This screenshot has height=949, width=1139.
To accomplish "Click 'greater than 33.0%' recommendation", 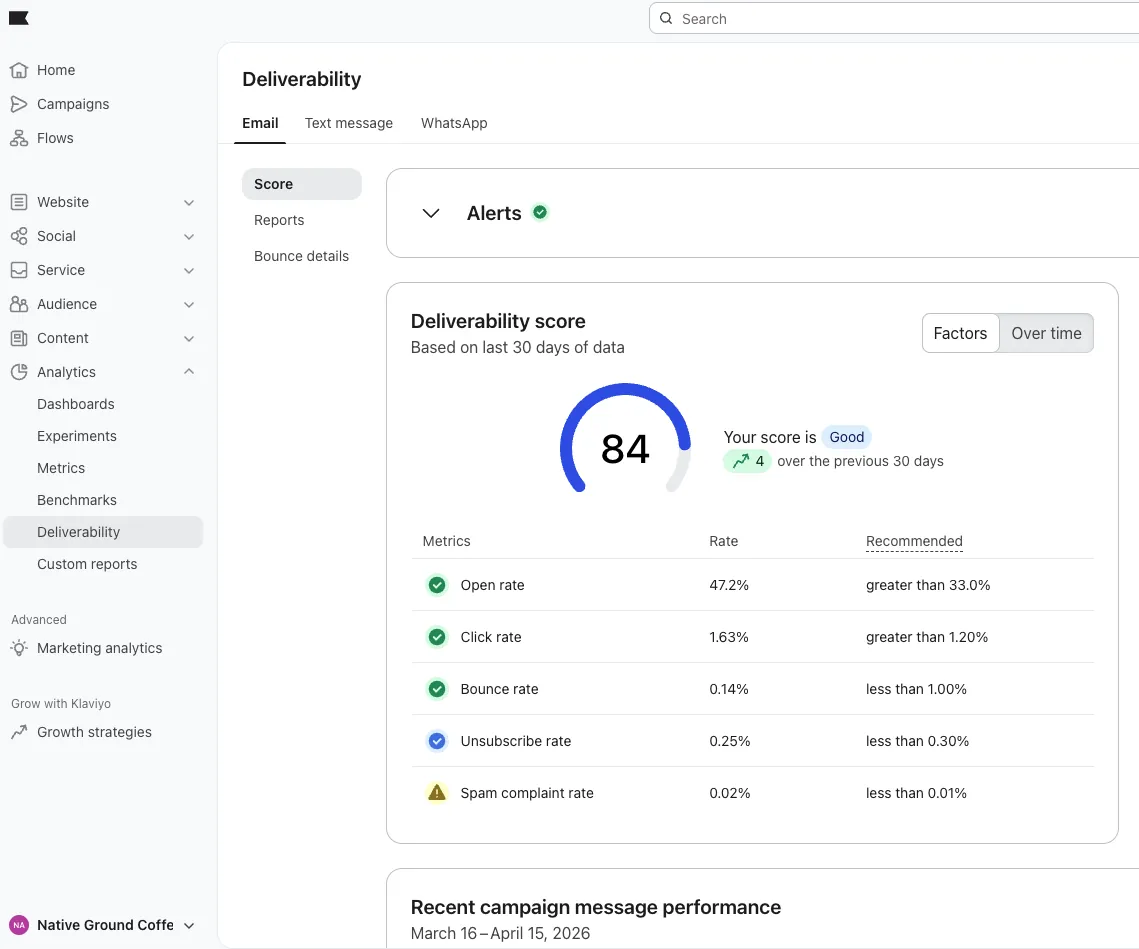I will pos(928,586).
